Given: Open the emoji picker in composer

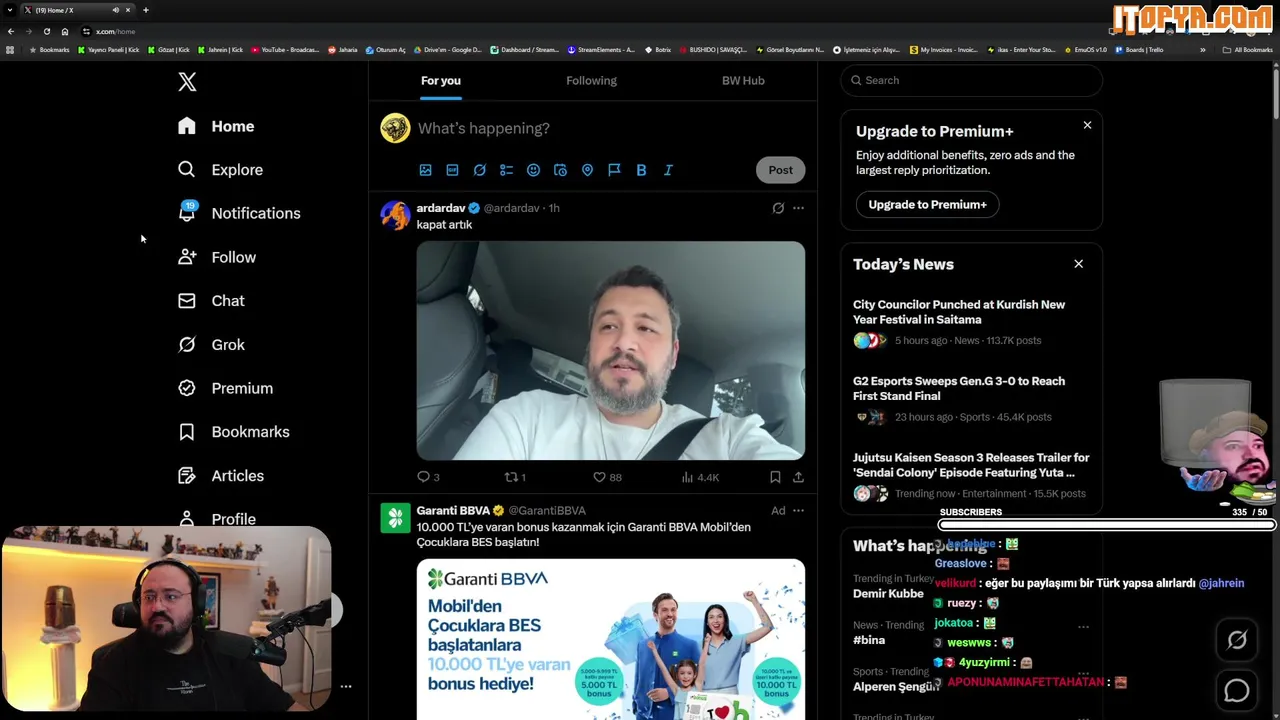Looking at the screenshot, I should pyautogui.click(x=533, y=170).
